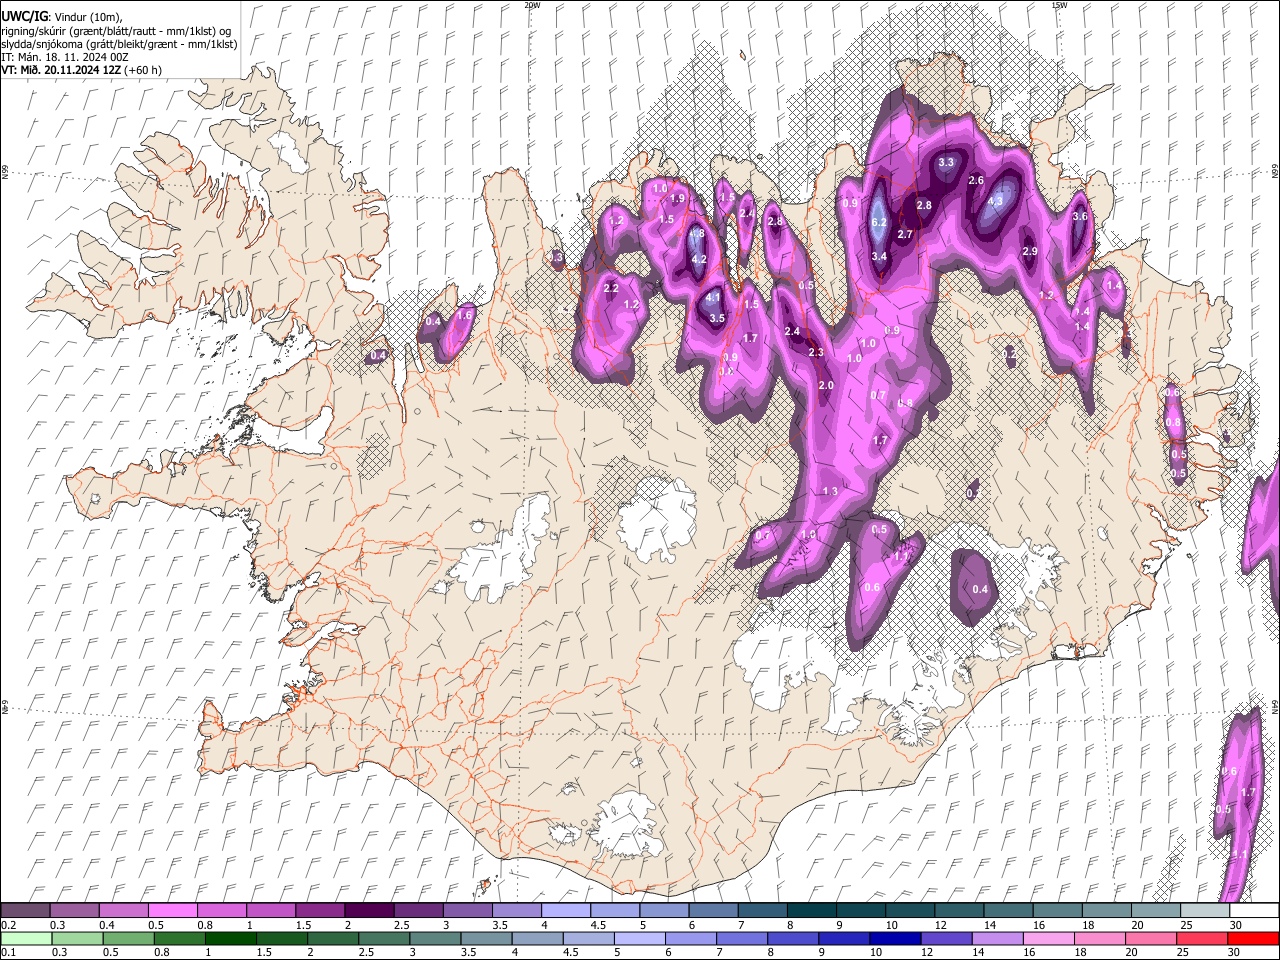The width and height of the screenshot is (1280, 960).
Task: Click the IT: Mán. 18.11.2024 00Z line
Action: click(x=65, y=57)
